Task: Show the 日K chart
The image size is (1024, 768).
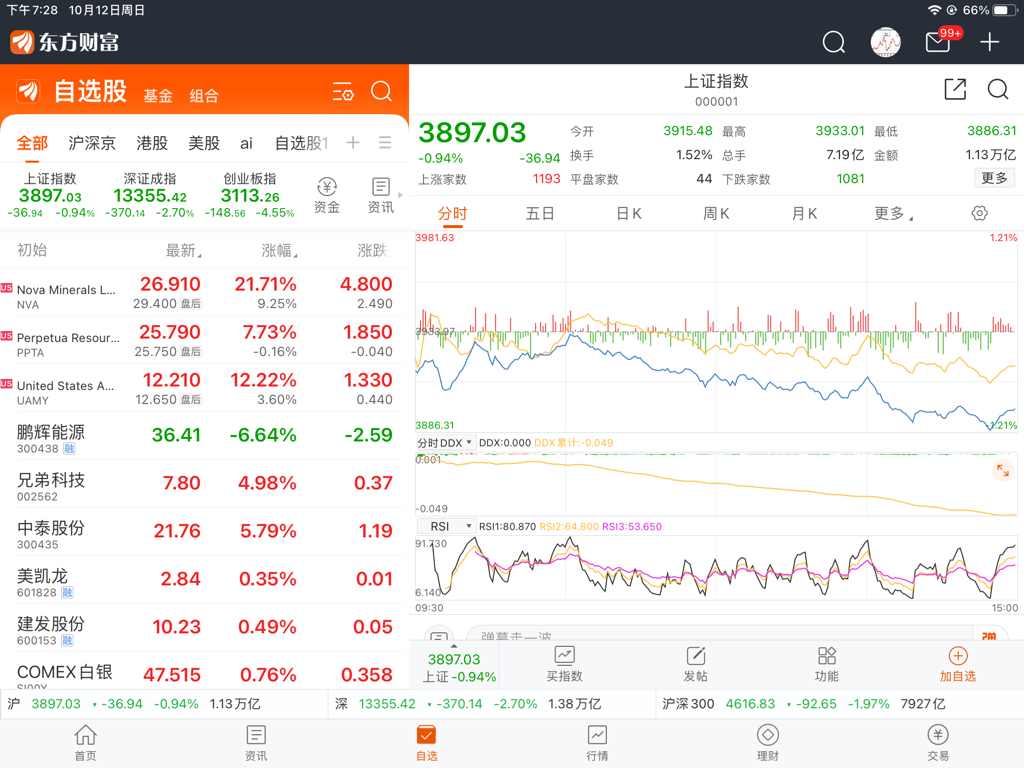Action: 629,214
